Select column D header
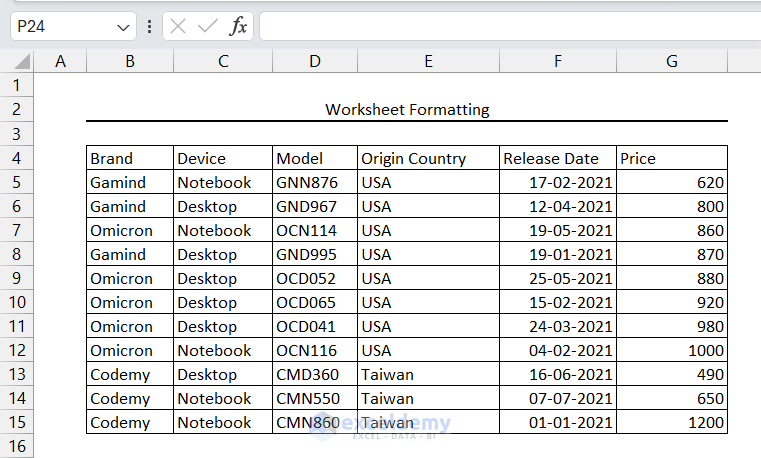The image size is (761, 458). (315, 62)
